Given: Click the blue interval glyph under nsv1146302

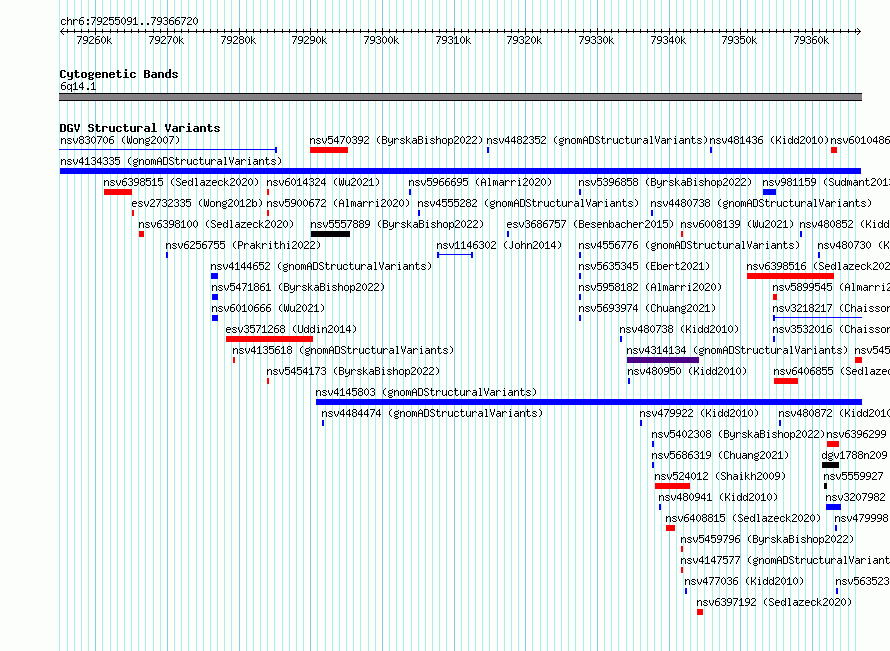Looking at the screenshot, I should [455, 255].
